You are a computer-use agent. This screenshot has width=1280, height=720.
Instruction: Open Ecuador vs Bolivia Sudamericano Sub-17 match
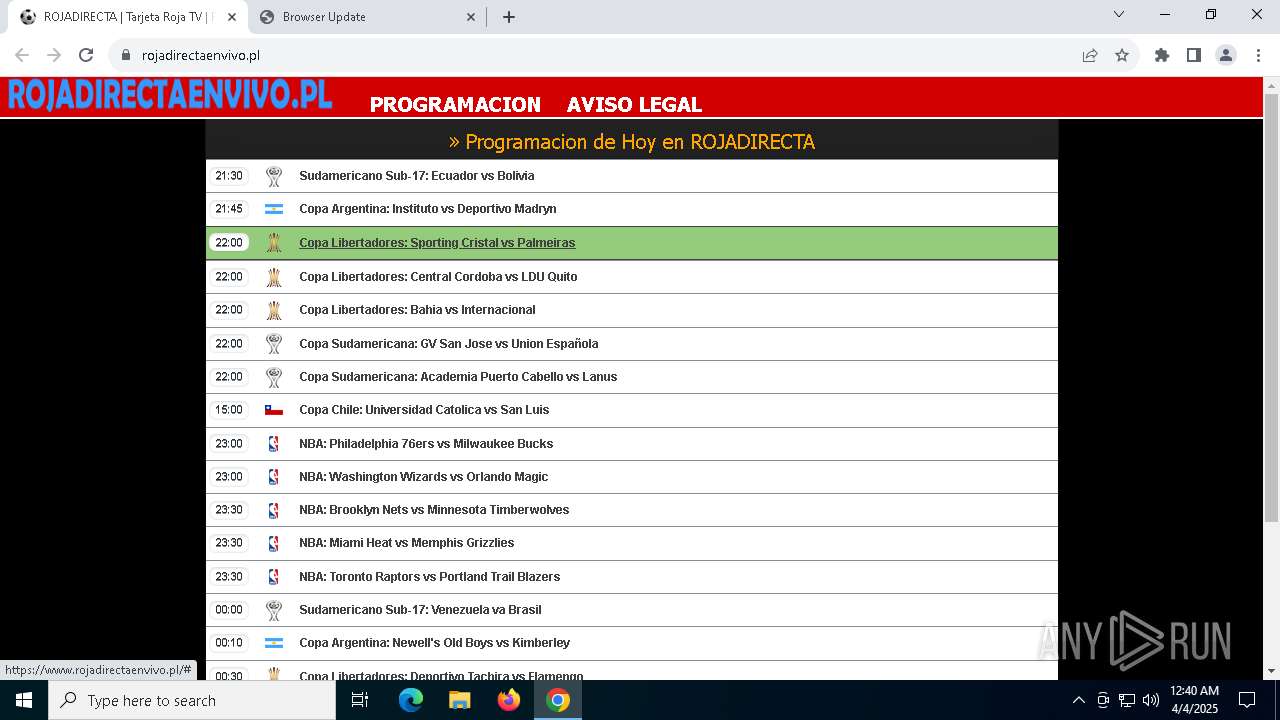pos(416,176)
